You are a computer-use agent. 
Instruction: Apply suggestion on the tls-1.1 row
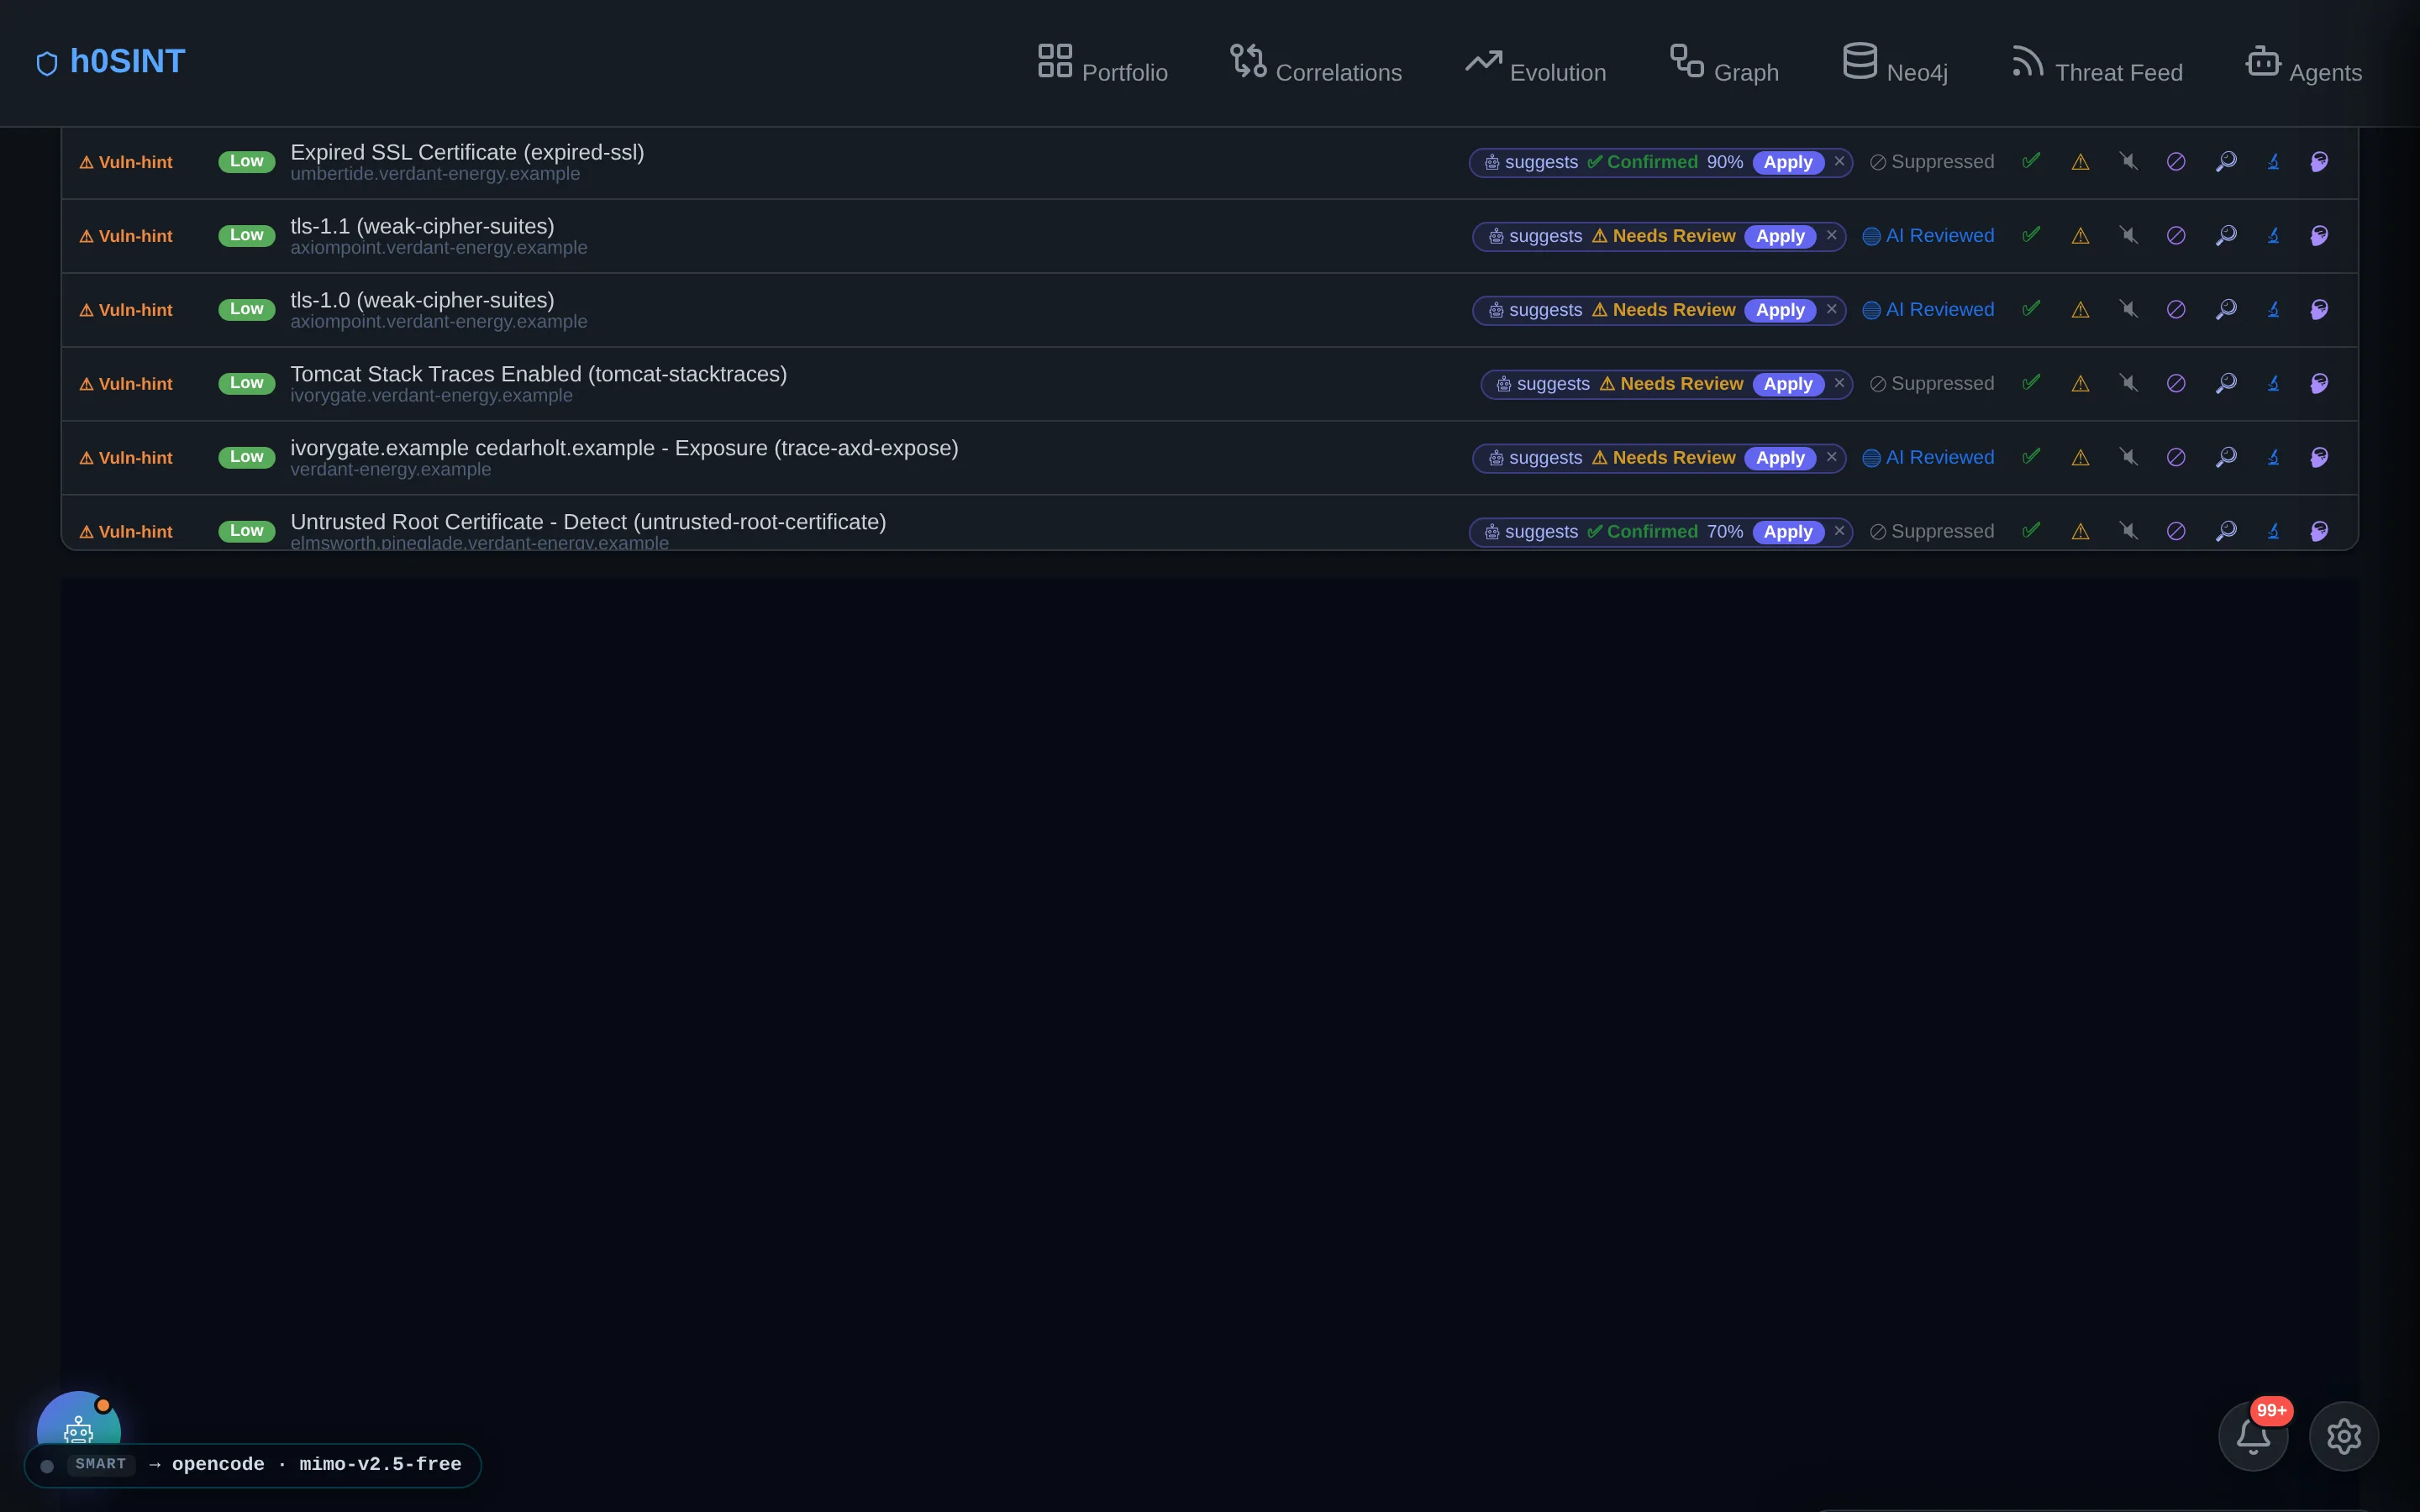(1780, 236)
